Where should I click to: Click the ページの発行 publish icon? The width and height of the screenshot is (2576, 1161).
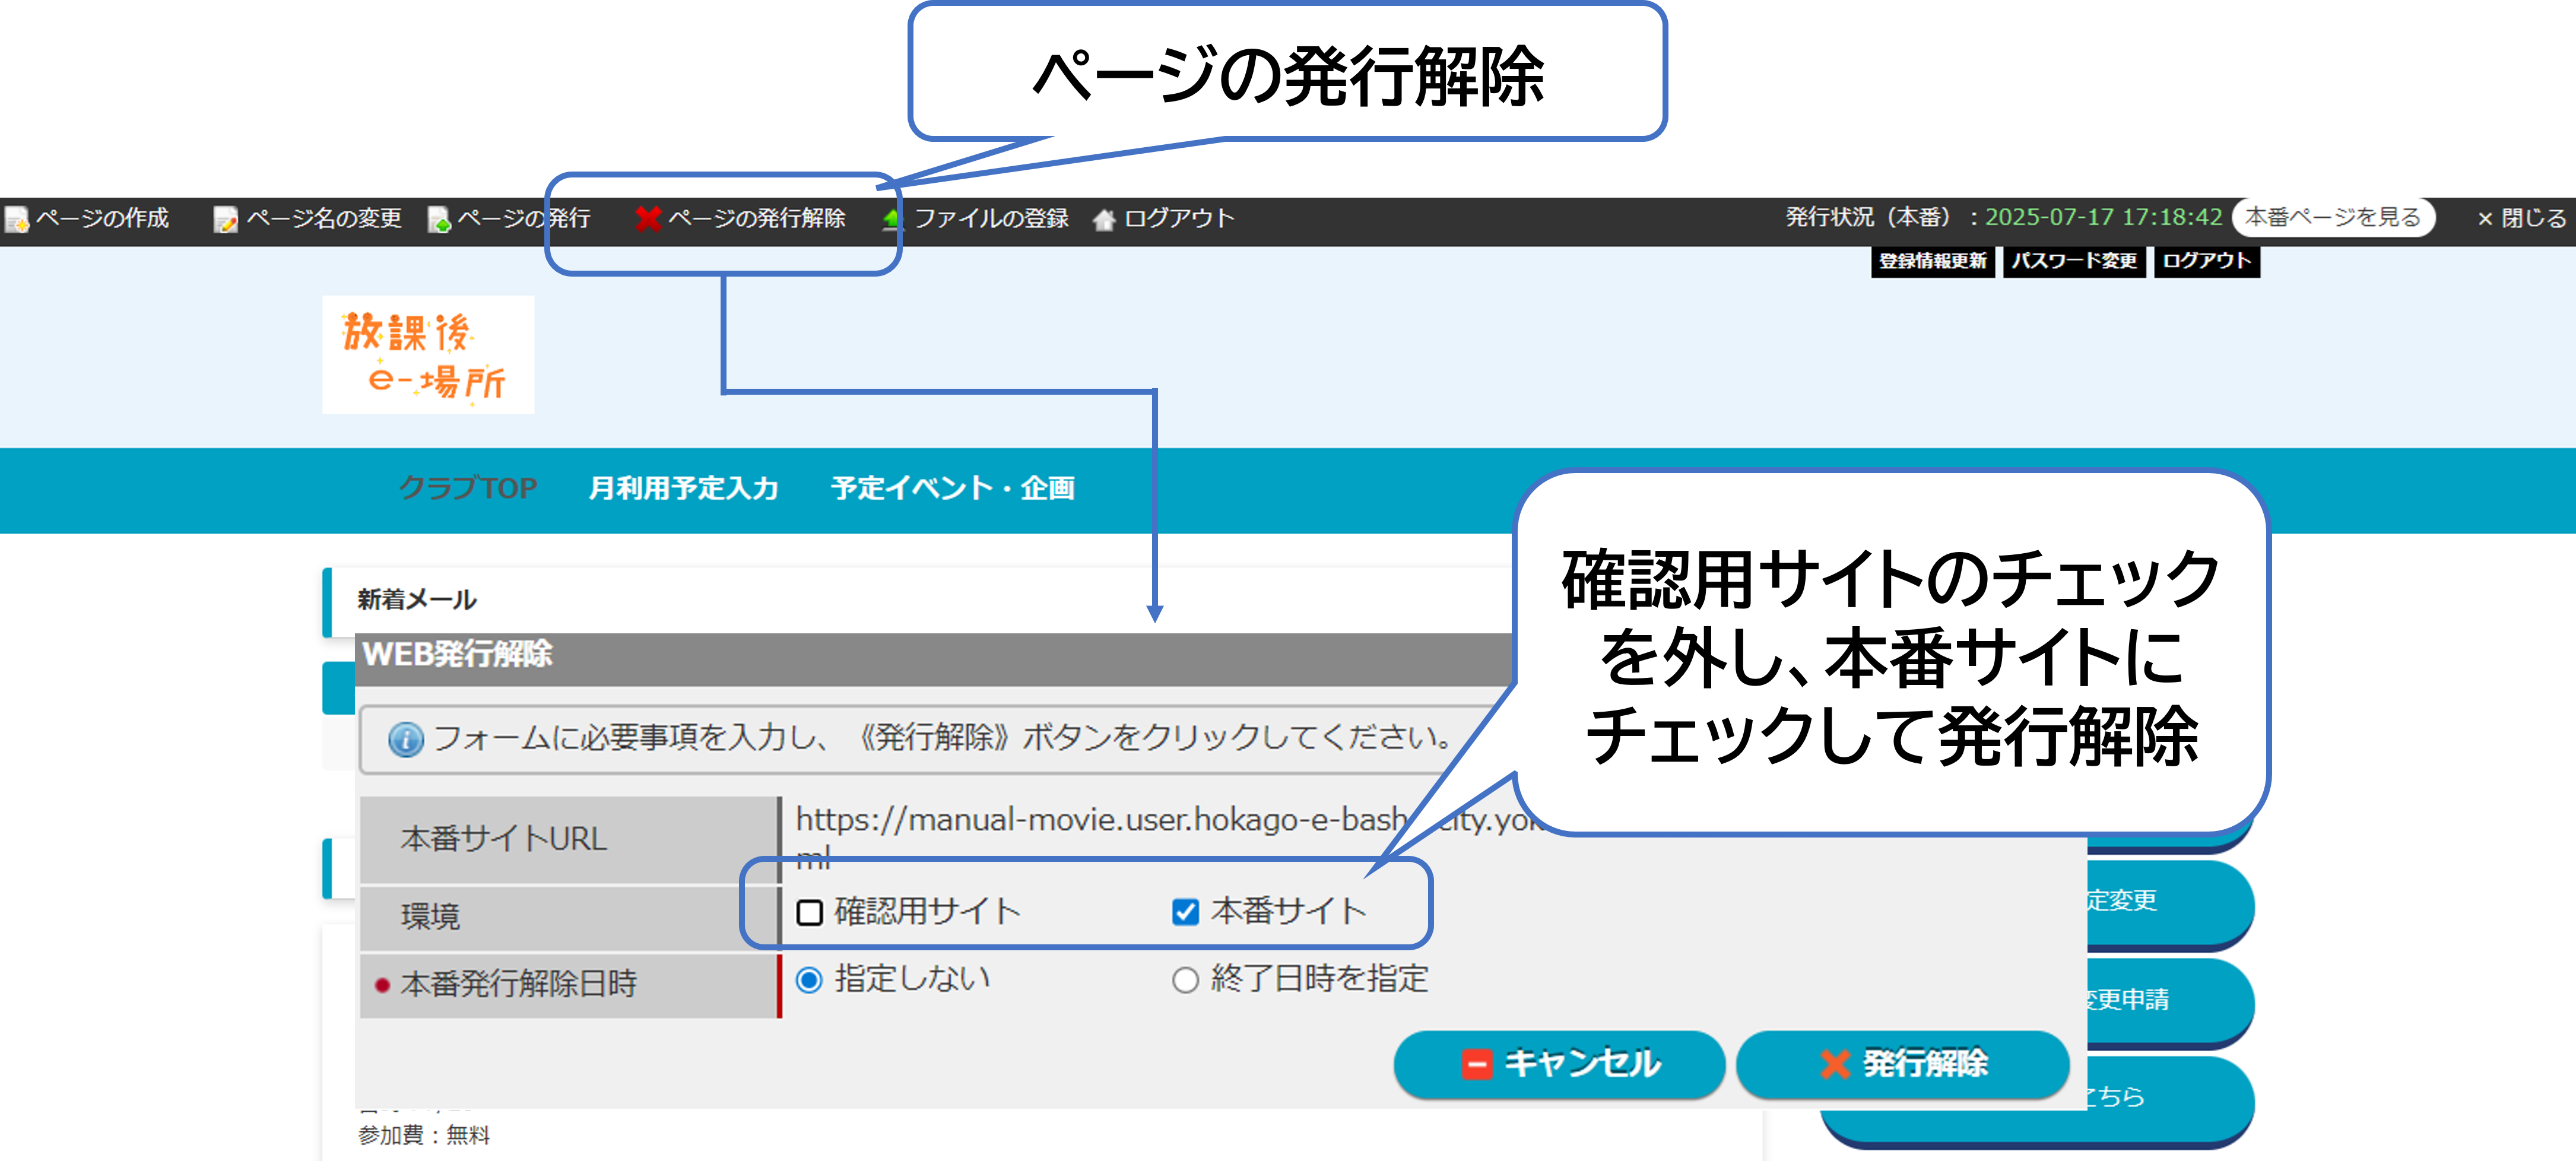pos(439,219)
